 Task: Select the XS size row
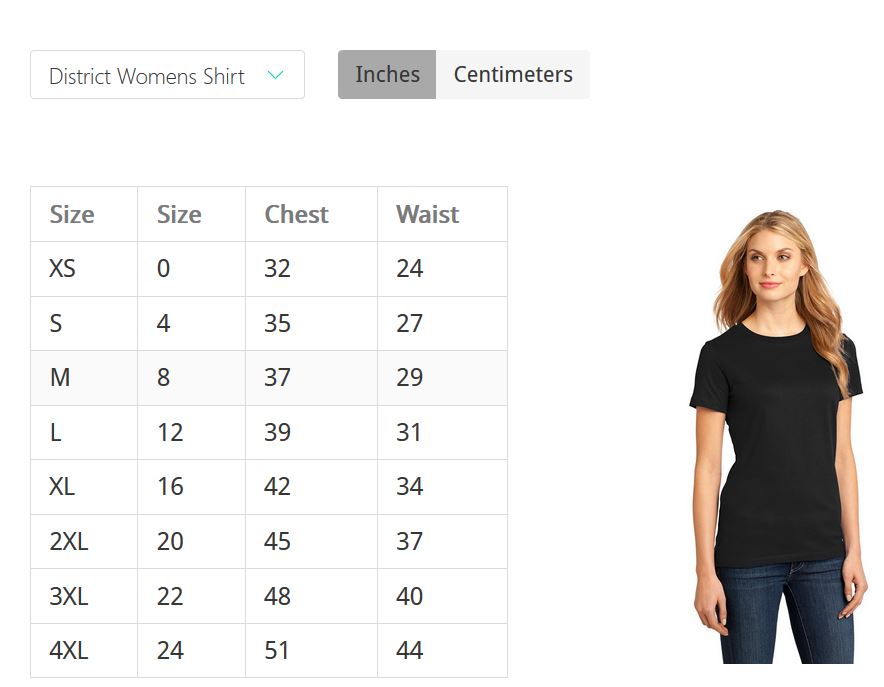coord(269,269)
